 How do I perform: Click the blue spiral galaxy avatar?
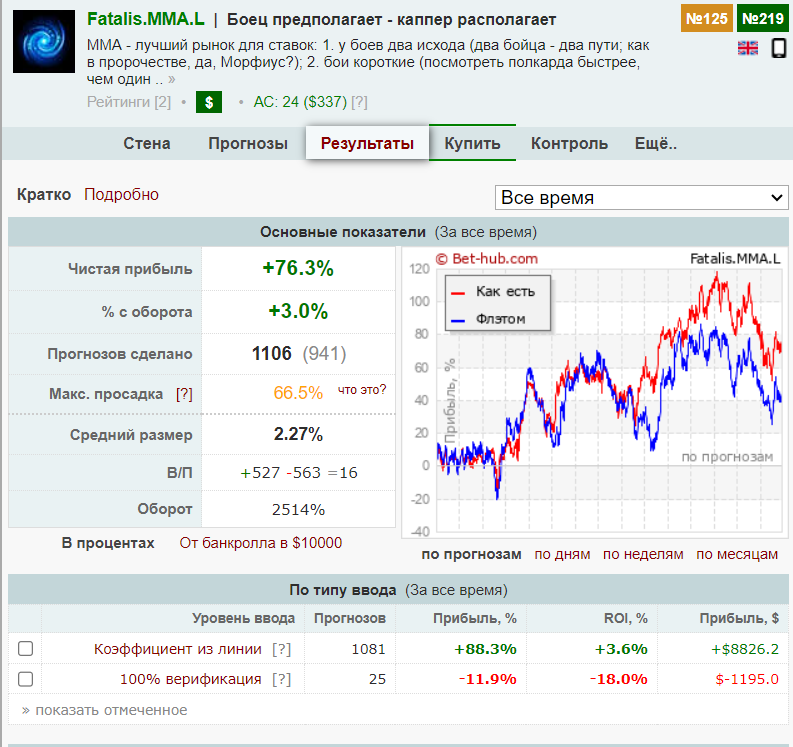(x=44, y=41)
